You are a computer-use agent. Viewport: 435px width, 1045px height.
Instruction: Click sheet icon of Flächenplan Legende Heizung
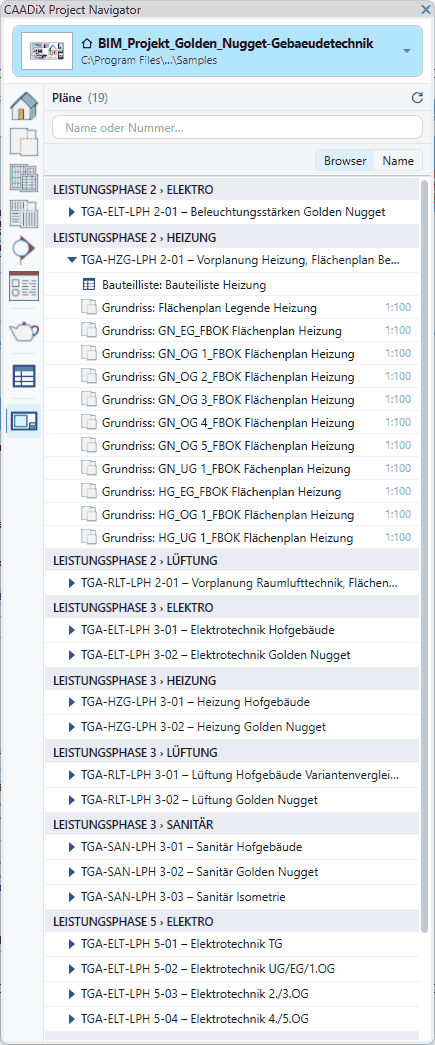tap(89, 307)
